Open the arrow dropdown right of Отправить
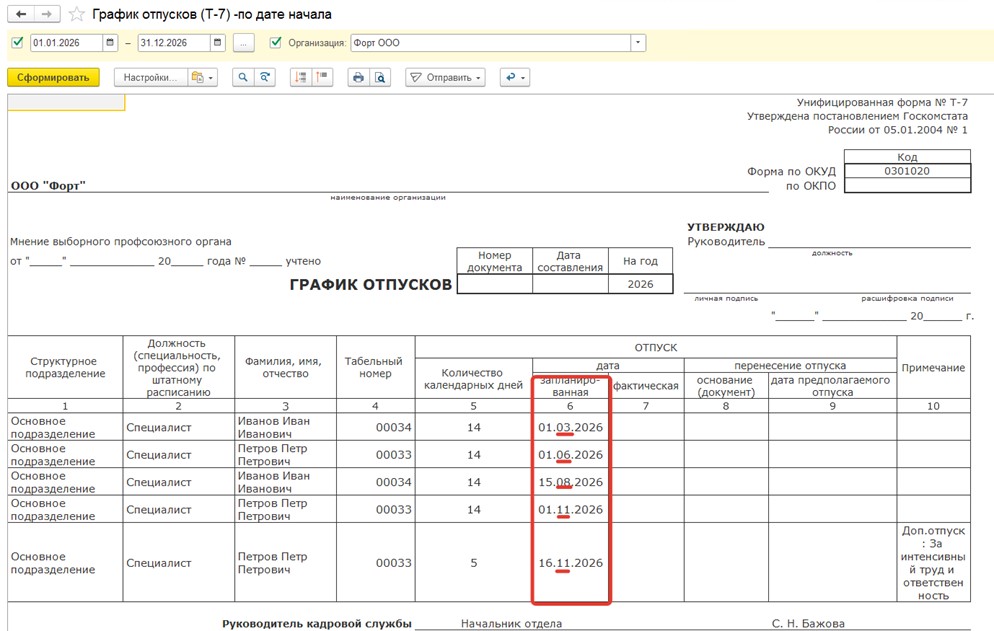994x631 pixels. point(514,77)
